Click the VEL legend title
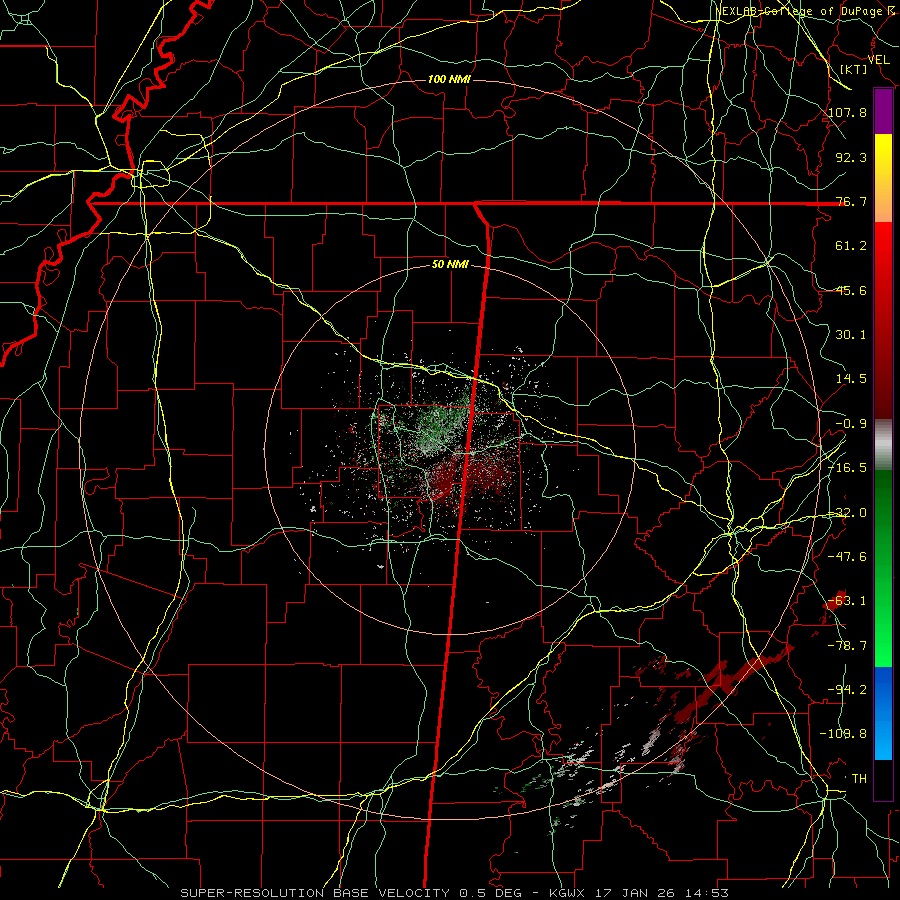Viewport: 900px width, 900px height. (878, 60)
